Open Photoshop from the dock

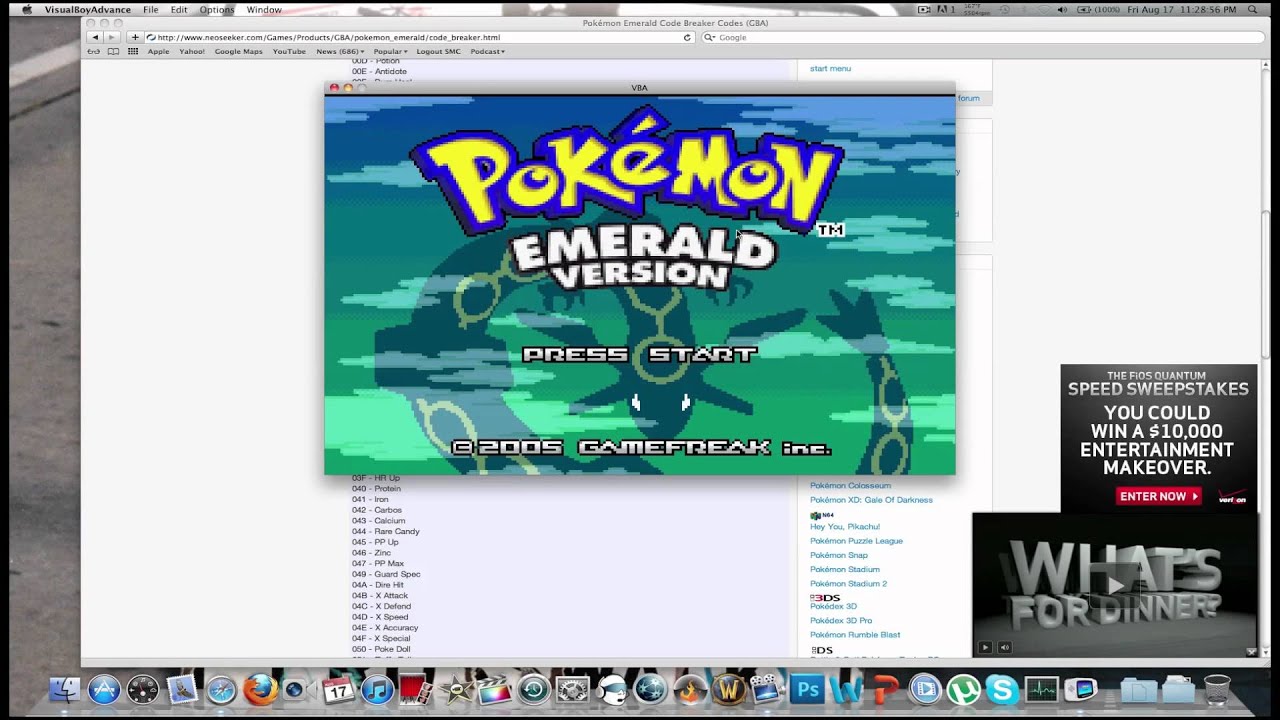tap(806, 689)
